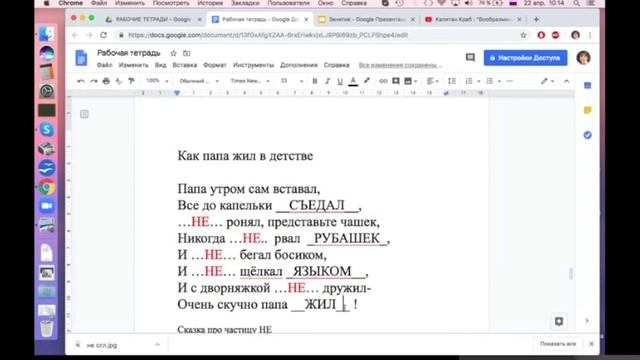Open the Вид menu in Docs
The image size is (640, 360).
160,65
